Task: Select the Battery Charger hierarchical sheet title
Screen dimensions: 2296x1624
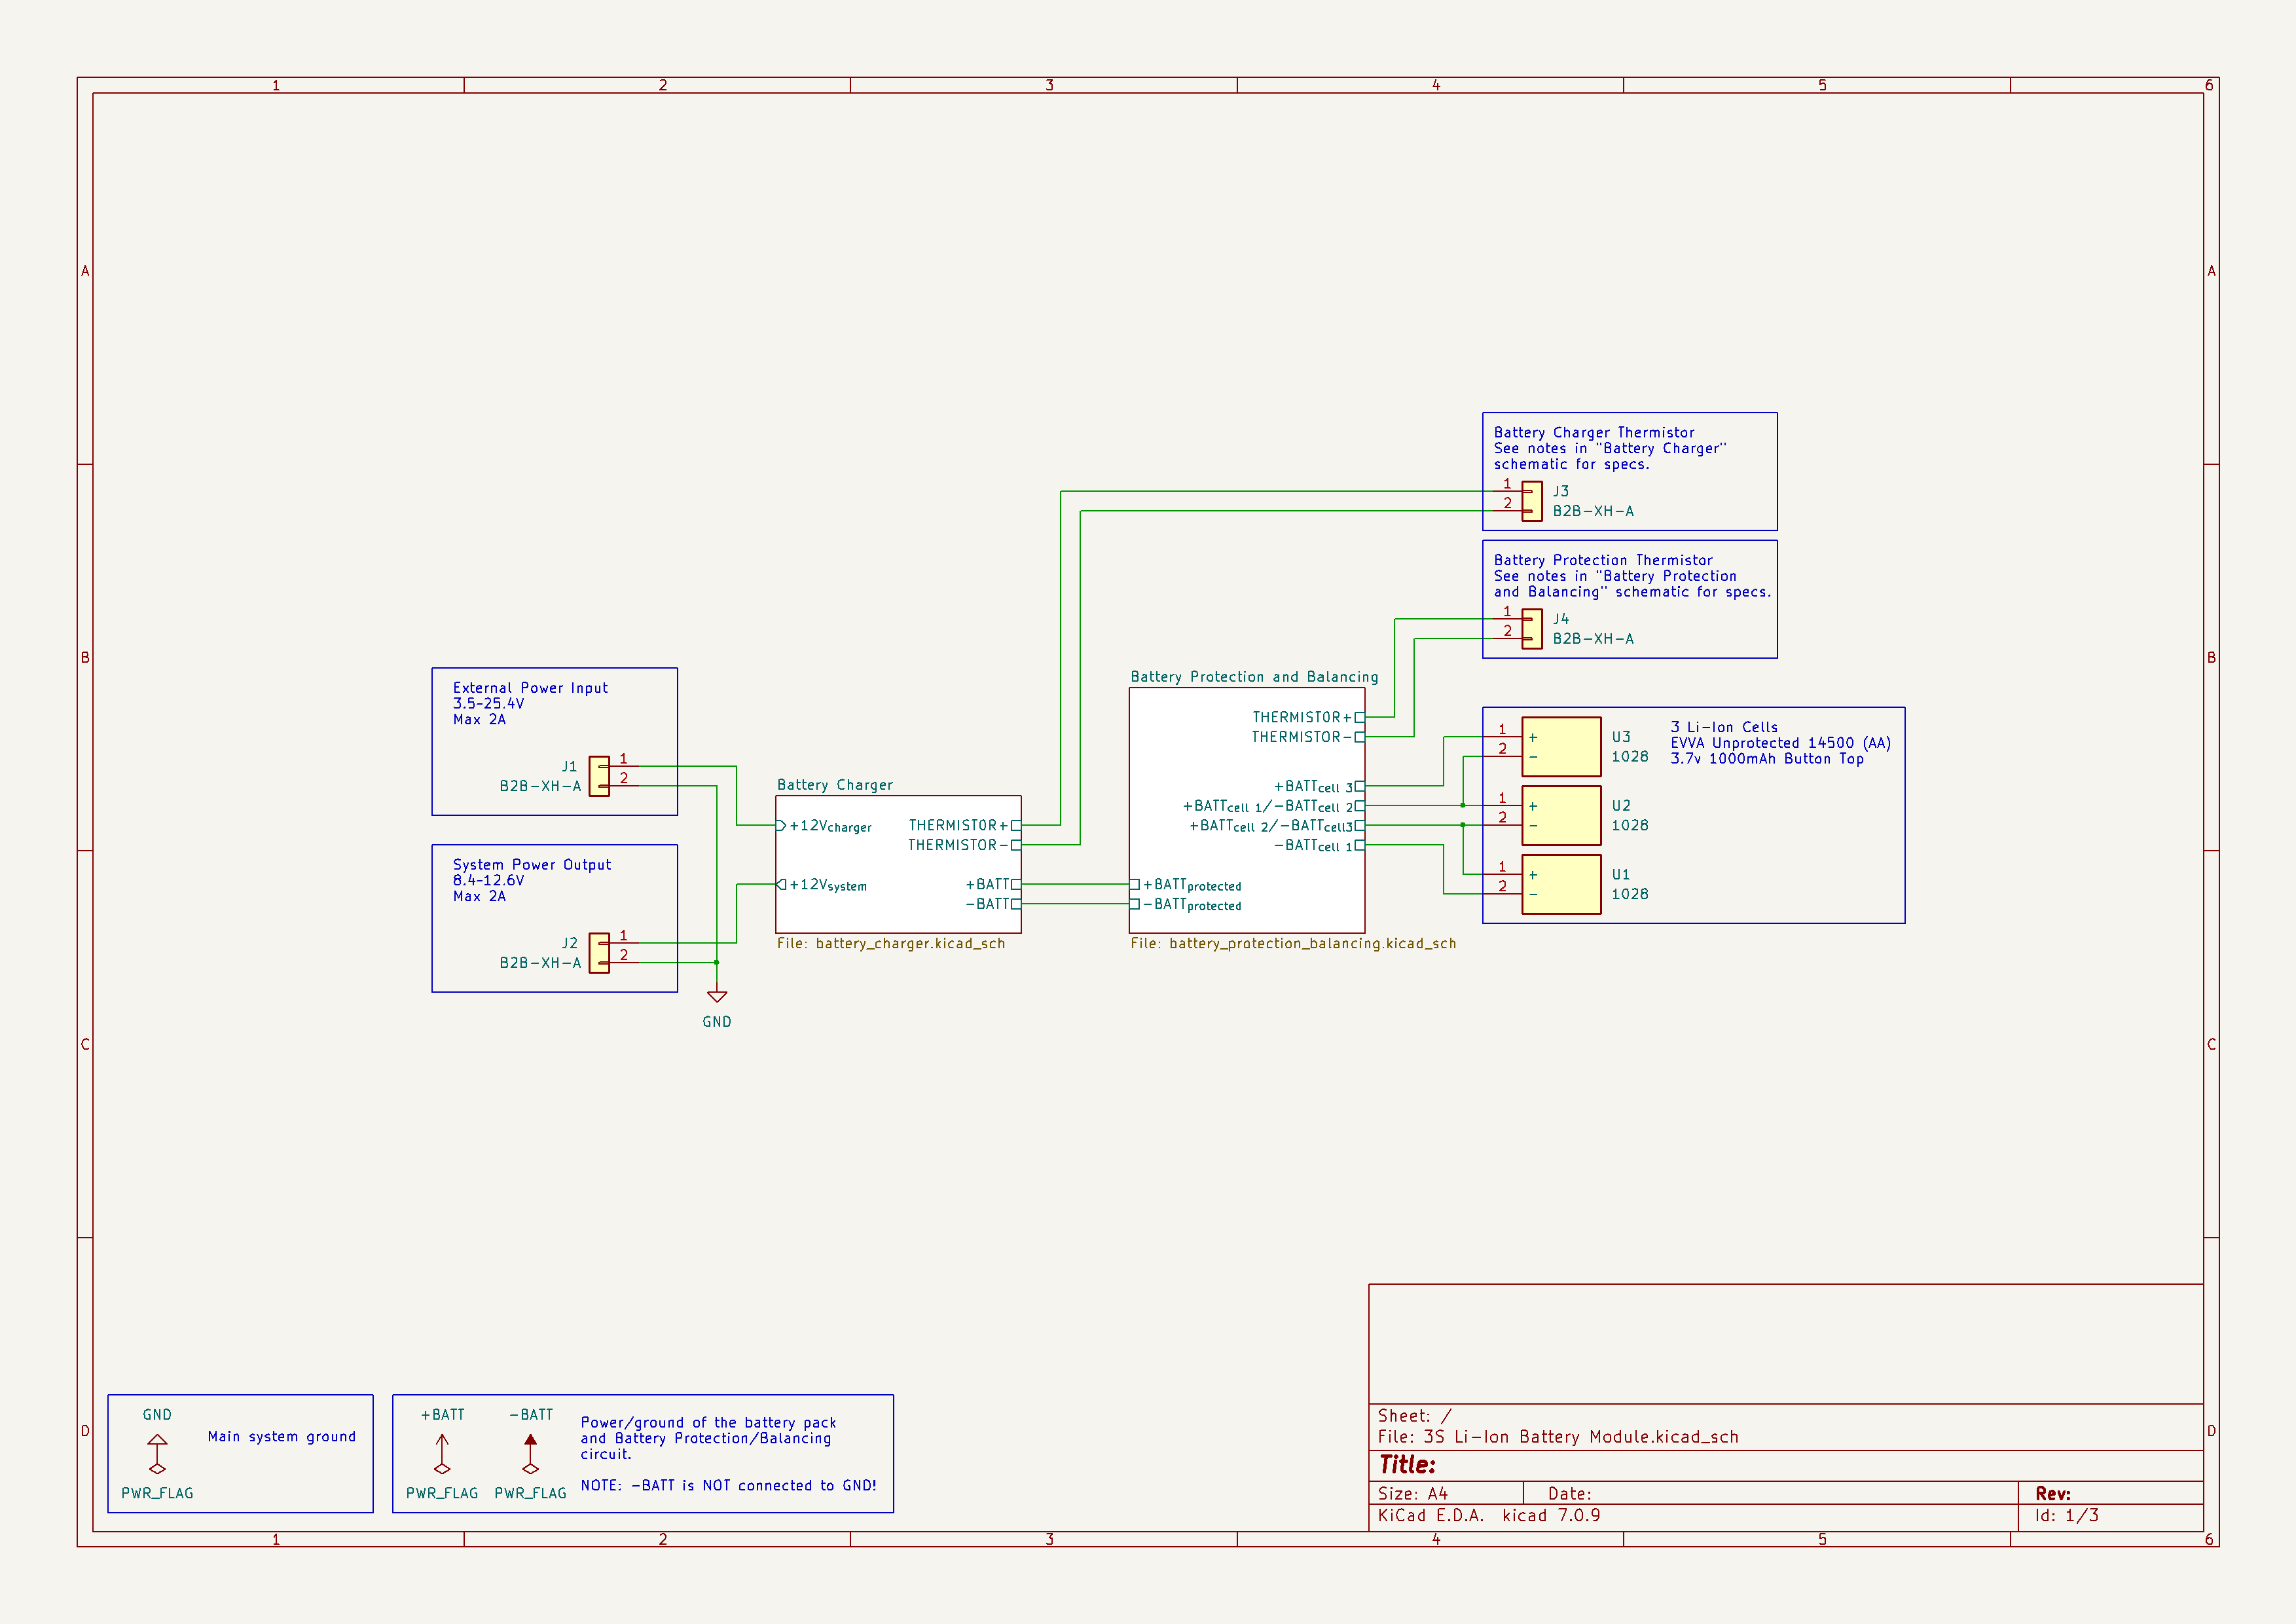Action: tap(835, 785)
